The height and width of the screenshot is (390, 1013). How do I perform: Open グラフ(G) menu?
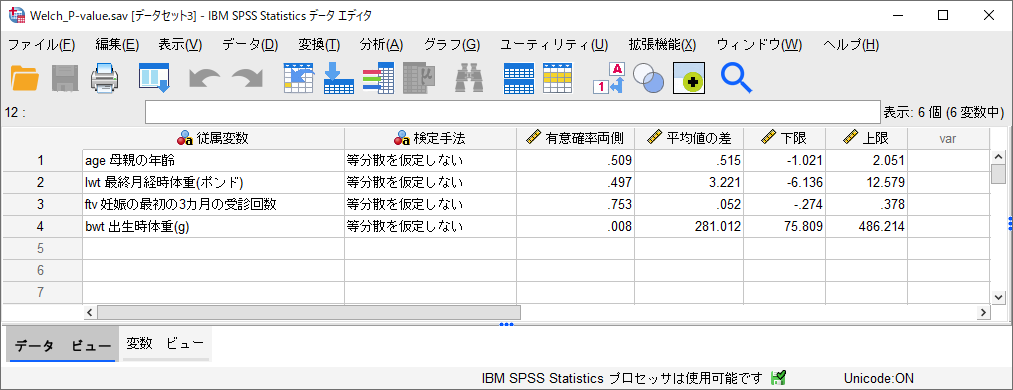[x=452, y=45]
